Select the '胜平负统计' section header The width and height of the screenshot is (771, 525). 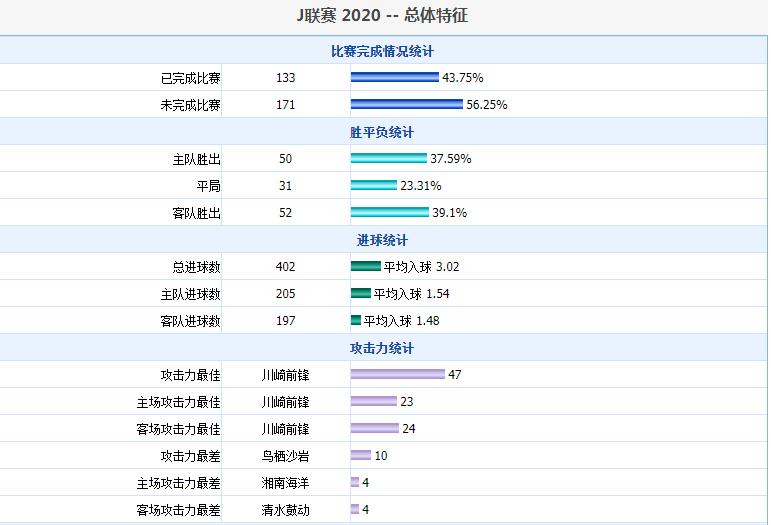click(382, 132)
